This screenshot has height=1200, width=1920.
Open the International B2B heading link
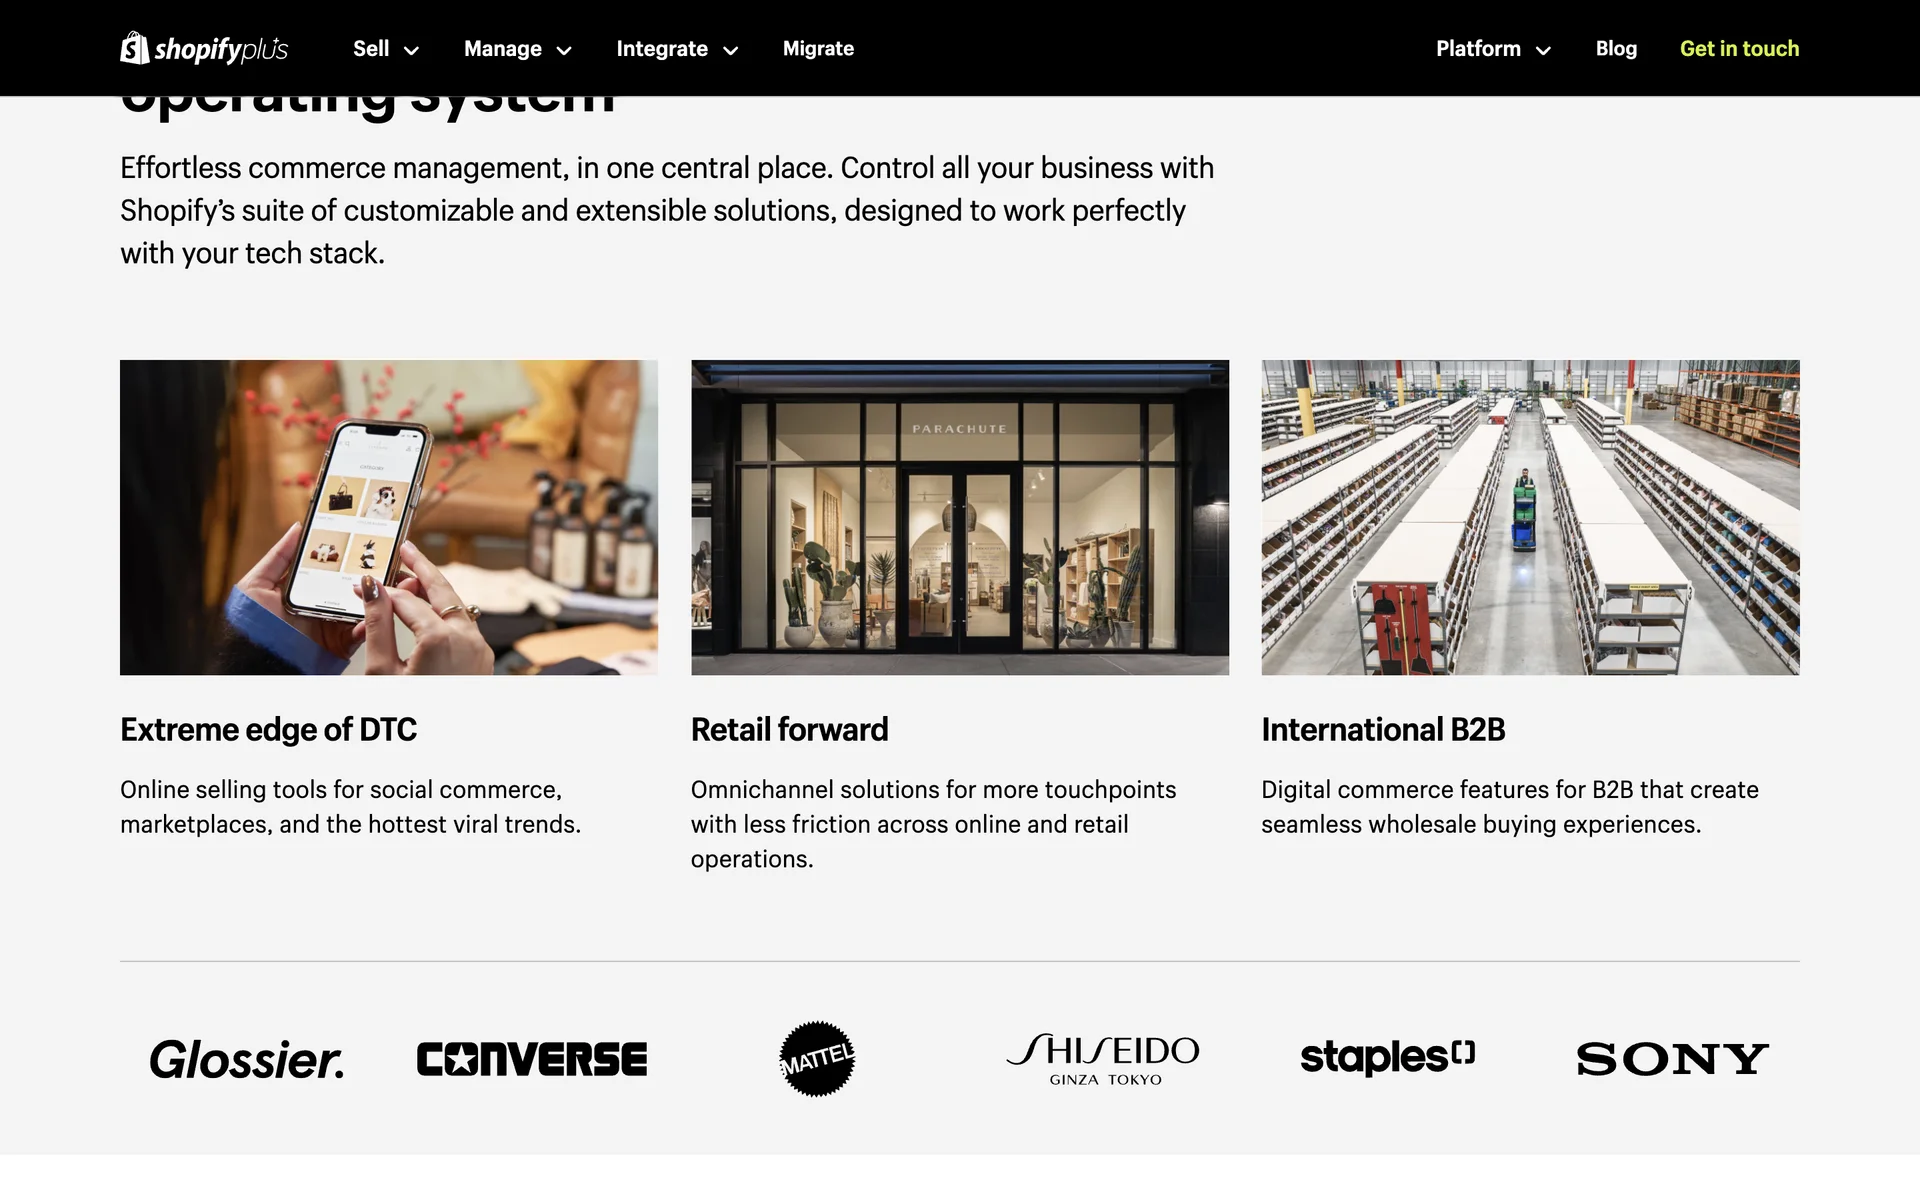1383,730
